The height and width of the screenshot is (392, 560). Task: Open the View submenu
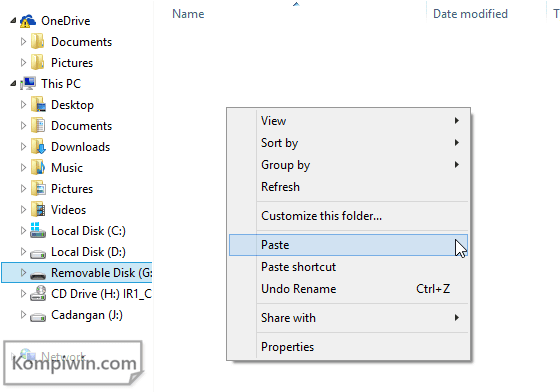pos(348,121)
